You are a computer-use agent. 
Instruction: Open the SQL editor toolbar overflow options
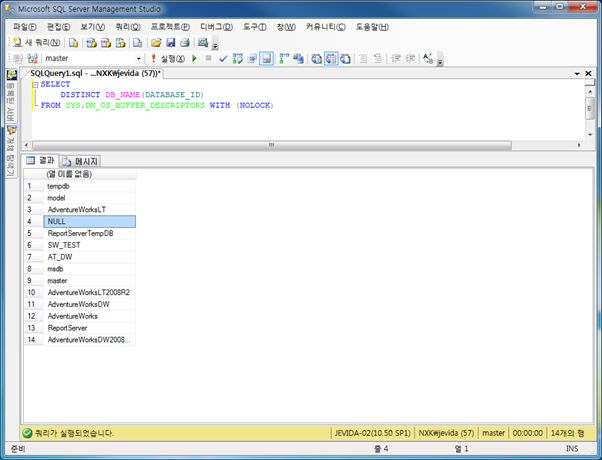[440, 60]
